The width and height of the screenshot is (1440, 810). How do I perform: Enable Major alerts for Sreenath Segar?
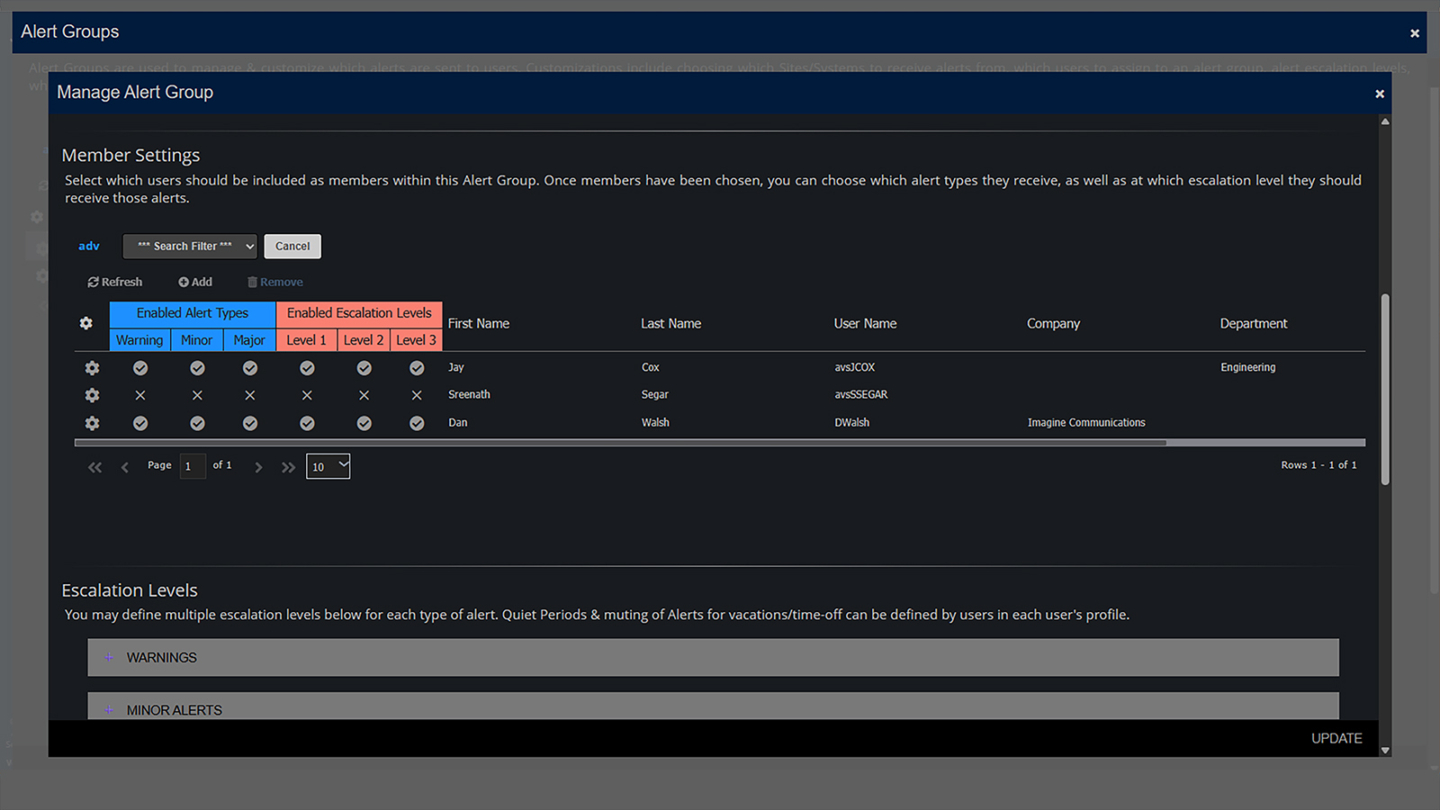click(x=250, y=395)
